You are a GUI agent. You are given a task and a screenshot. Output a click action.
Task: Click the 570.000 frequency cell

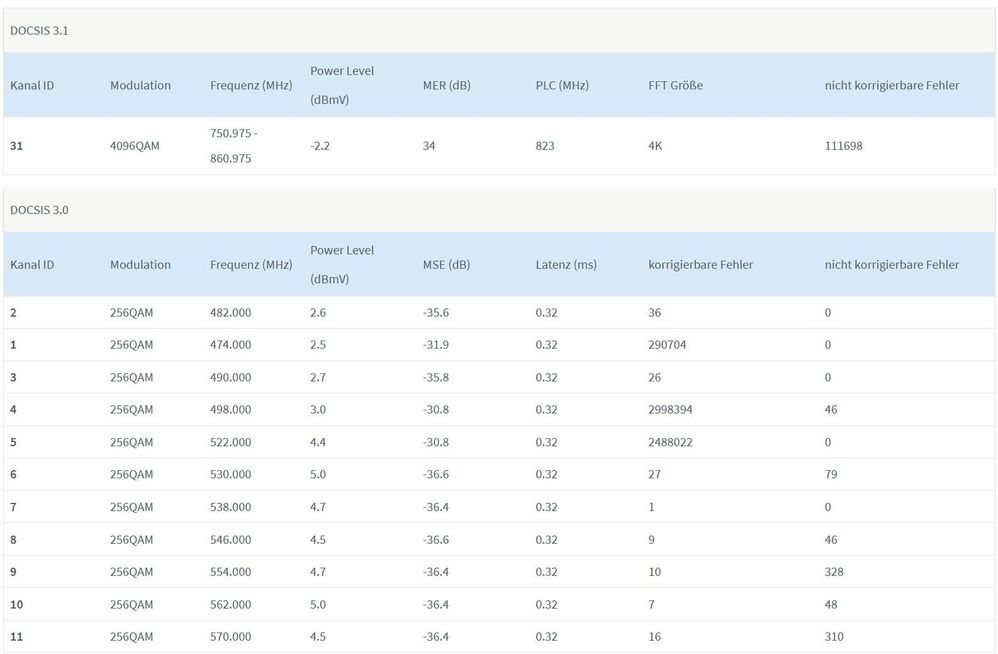[230, 637]
